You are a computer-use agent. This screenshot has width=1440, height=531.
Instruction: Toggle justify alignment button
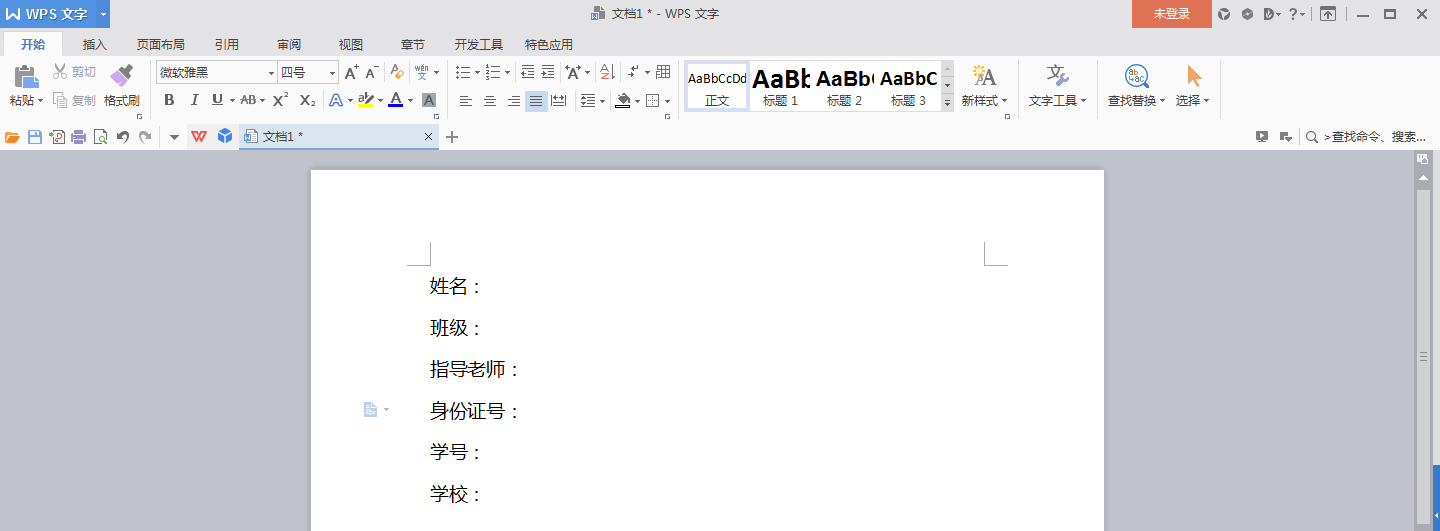pos(536,100)
